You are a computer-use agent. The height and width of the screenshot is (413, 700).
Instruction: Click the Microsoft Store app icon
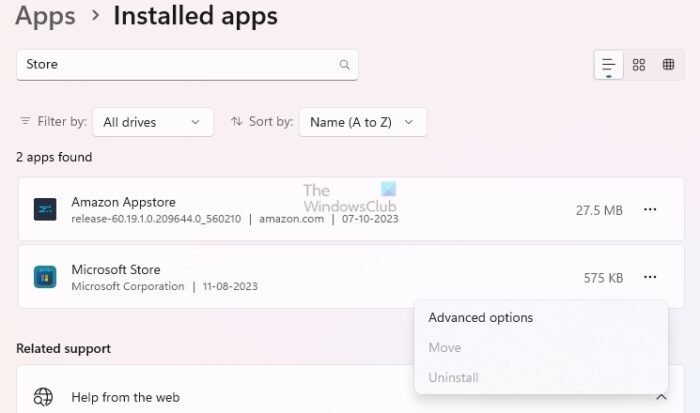45,277
